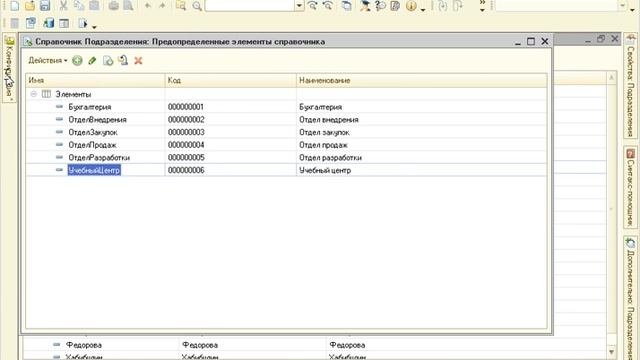This screenshot has height=360, width=640.
Task: Open the Синтакс-помощник side tab
Action: pyautogui.click(x=631, y=188)
